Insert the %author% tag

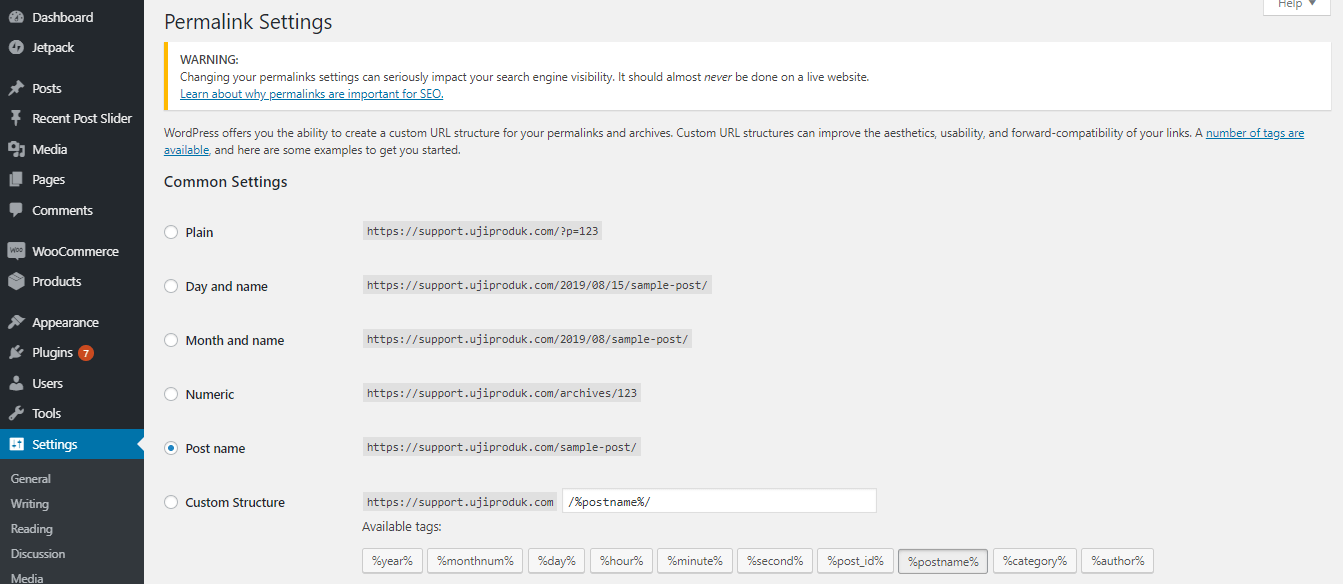pyautogui.click(x=1117, y=561)
